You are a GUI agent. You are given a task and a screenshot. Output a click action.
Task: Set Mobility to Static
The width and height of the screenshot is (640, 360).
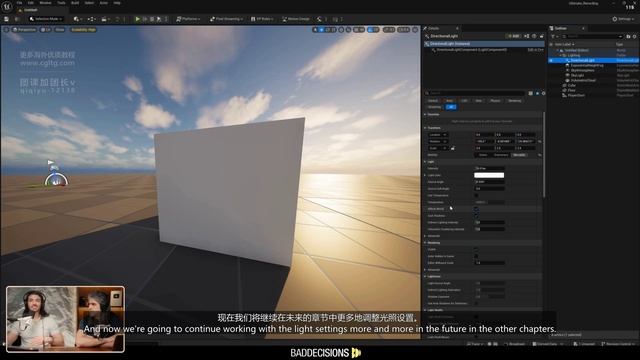pyautogui.click(x=483, y=155)
